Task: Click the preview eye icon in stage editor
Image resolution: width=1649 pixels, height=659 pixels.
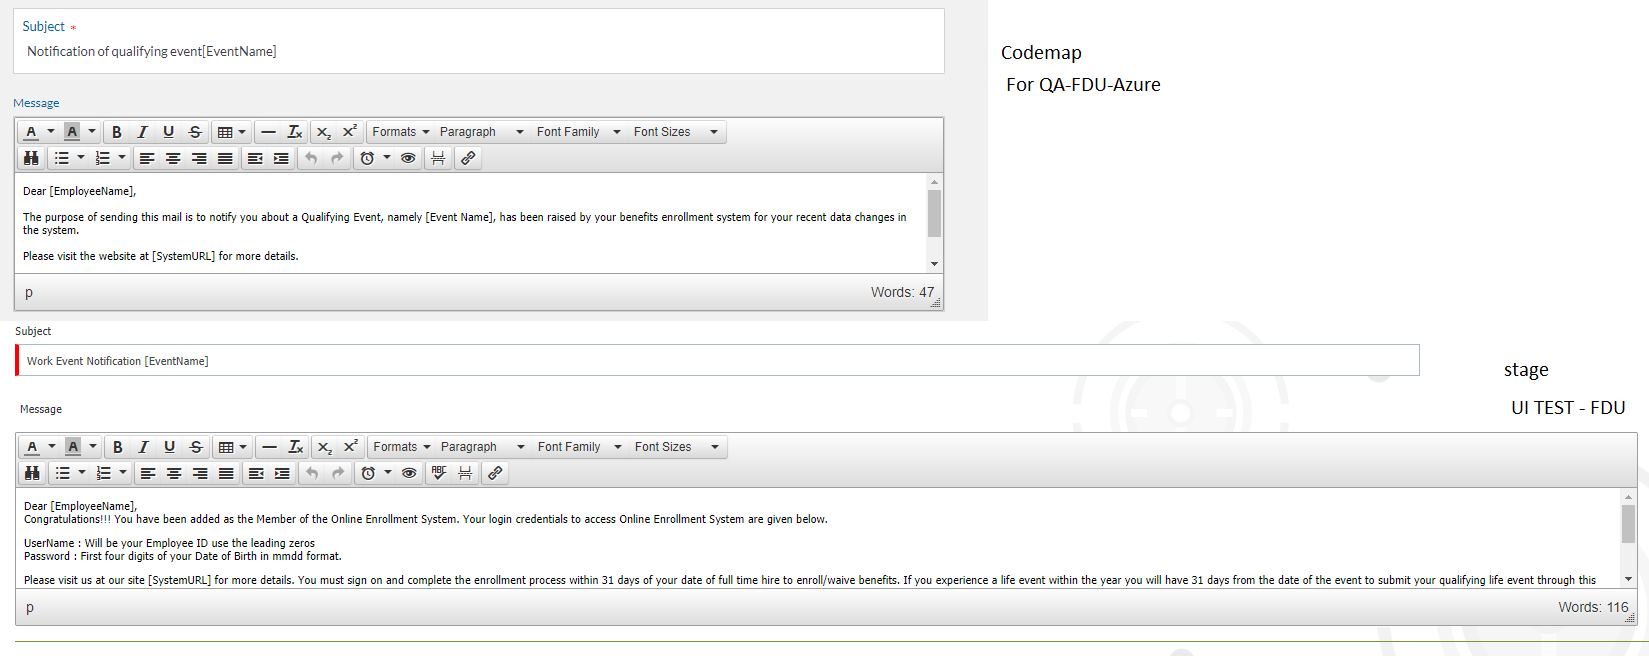Action: point(409,473)
